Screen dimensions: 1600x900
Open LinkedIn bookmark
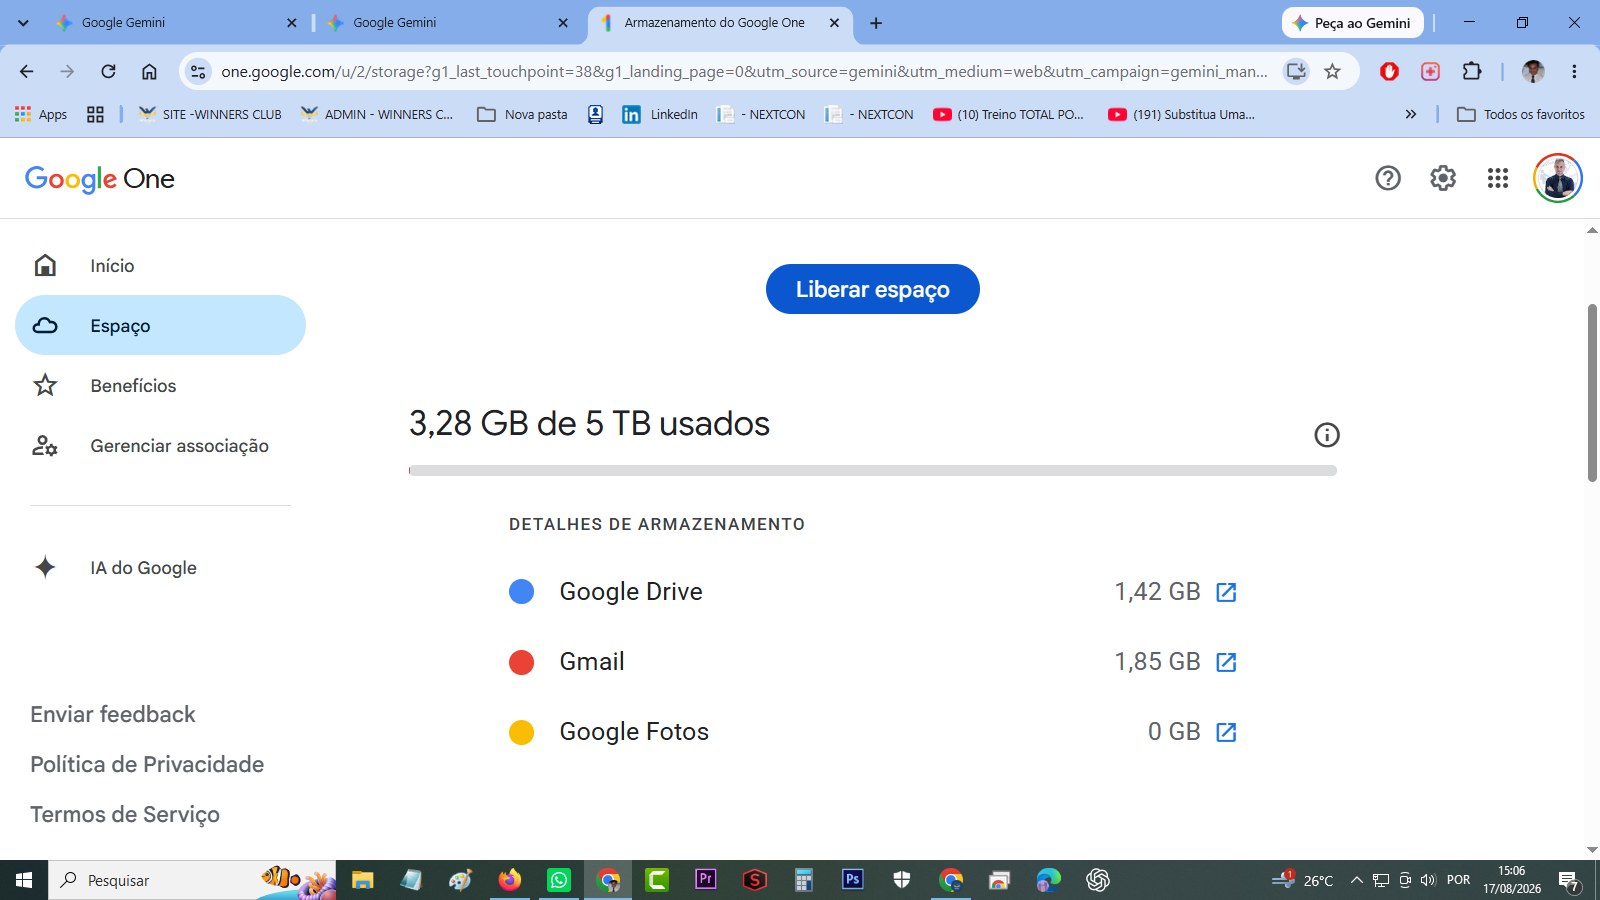[x=660, y=114]
